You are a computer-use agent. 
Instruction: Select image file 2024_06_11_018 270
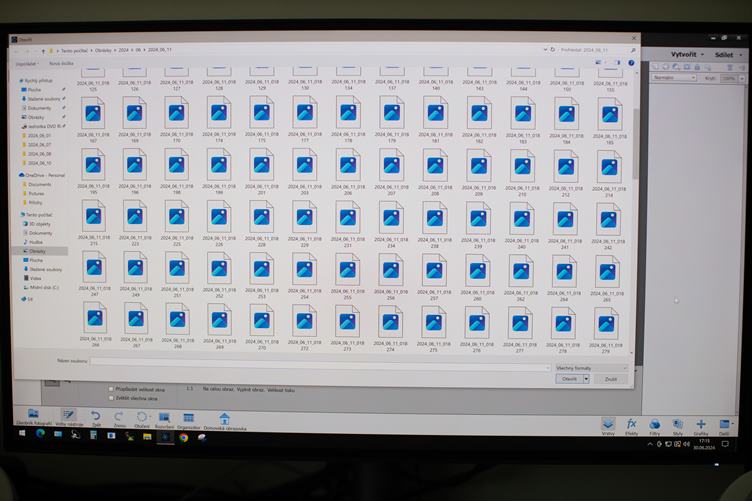pos(262,326)
